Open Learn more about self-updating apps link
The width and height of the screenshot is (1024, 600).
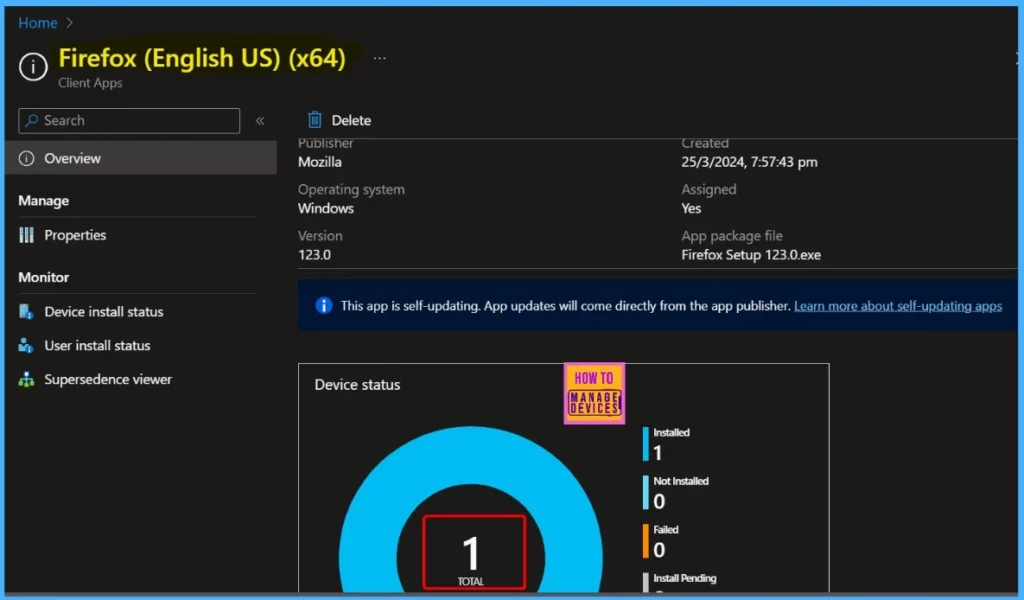click(x=897, y=306)
